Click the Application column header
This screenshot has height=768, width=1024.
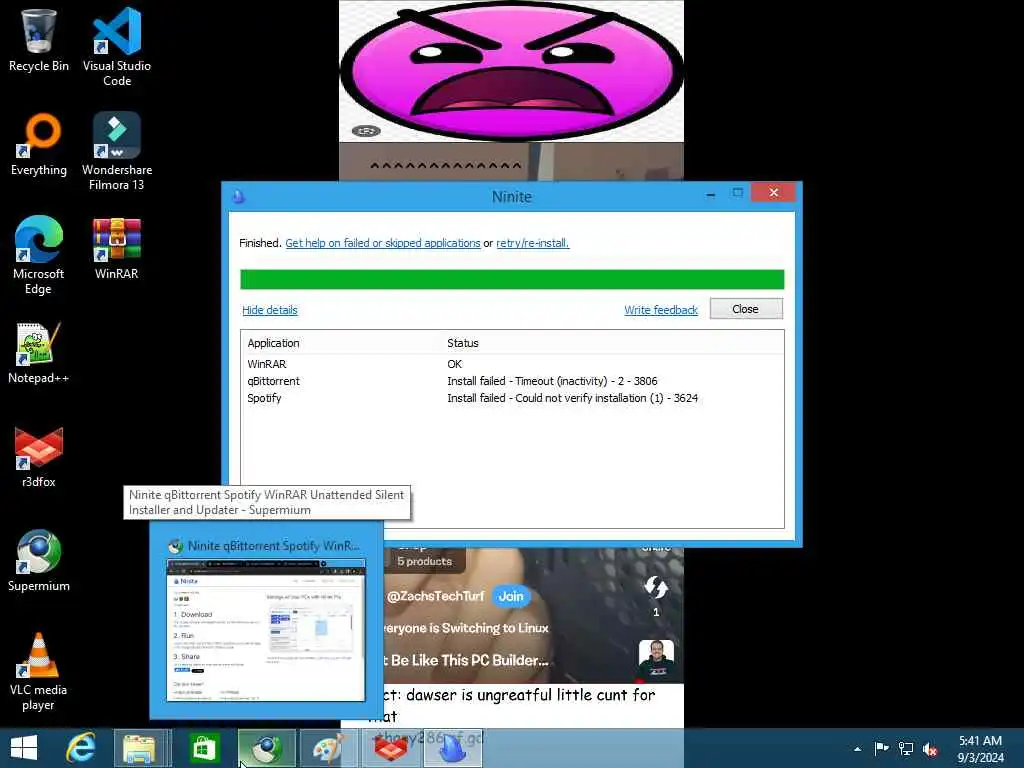273,343
